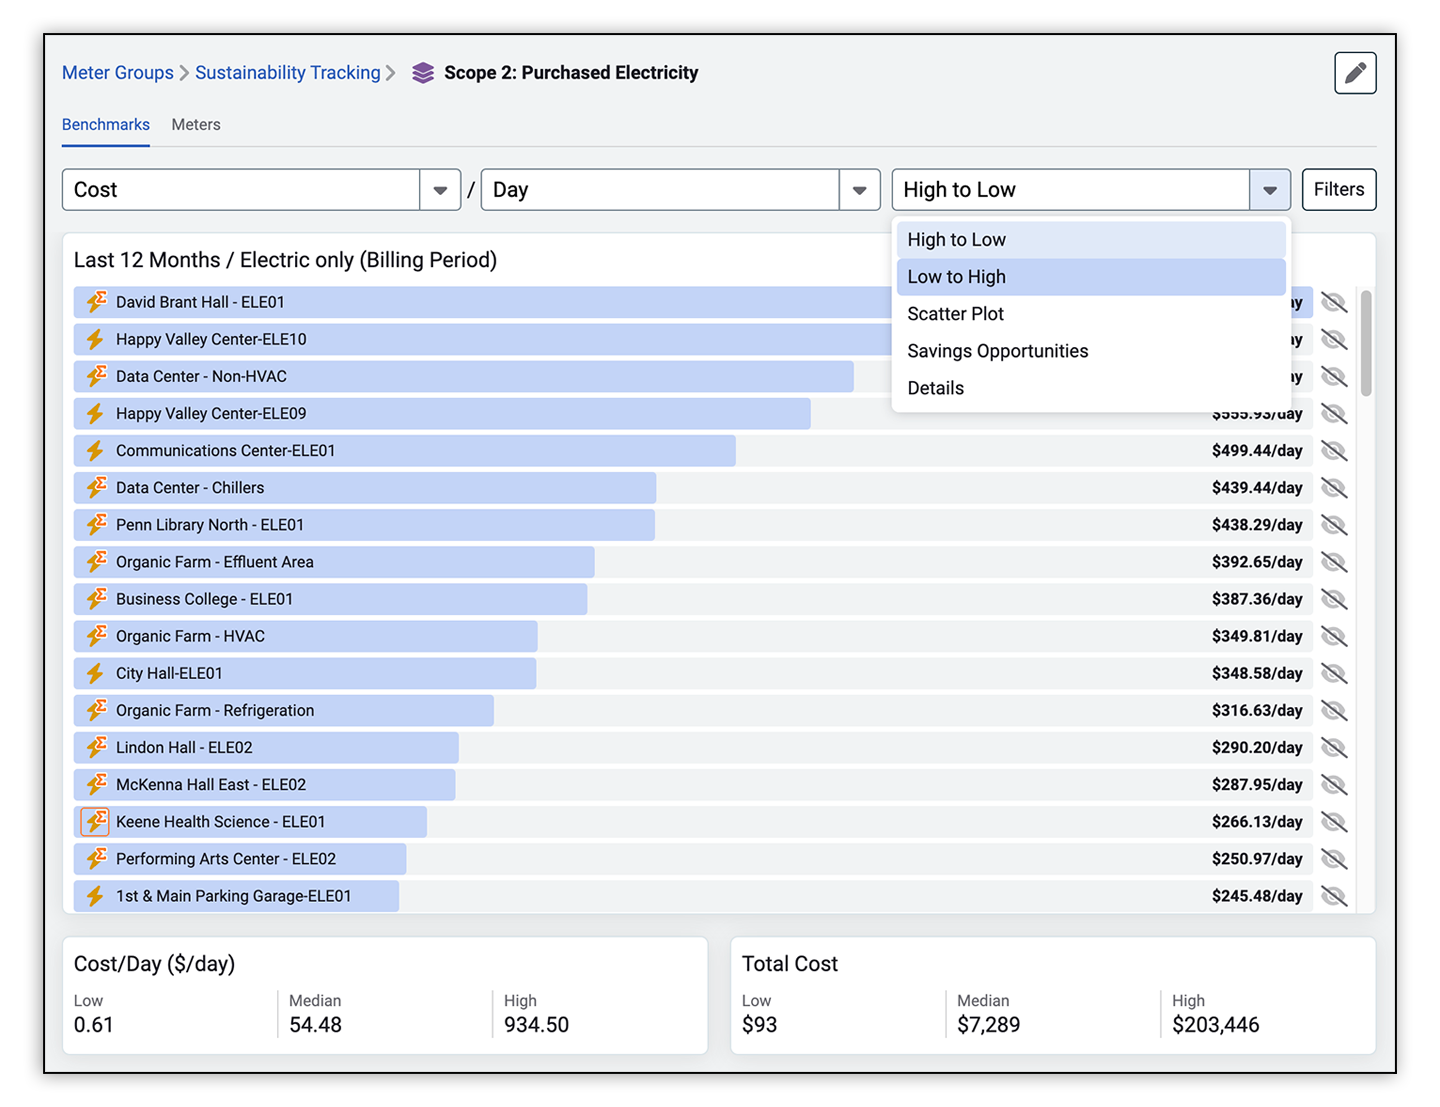
Task: Click the pencil edit icon
Action: tap(1355, 73)
